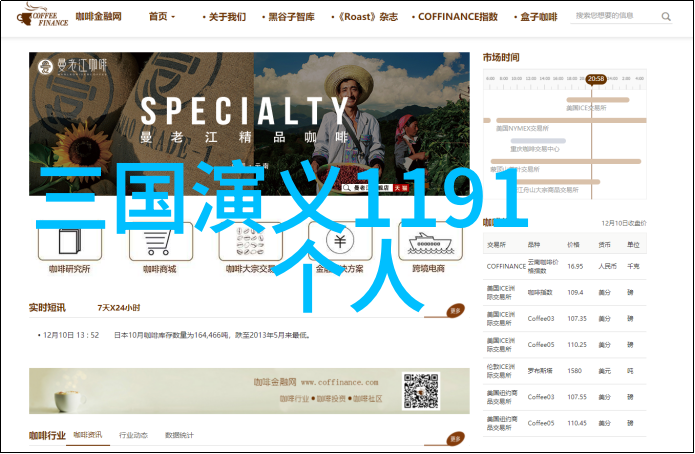Click the QR code in the ad banner
The width and height of the screenshot is (695, 454).
421,391
